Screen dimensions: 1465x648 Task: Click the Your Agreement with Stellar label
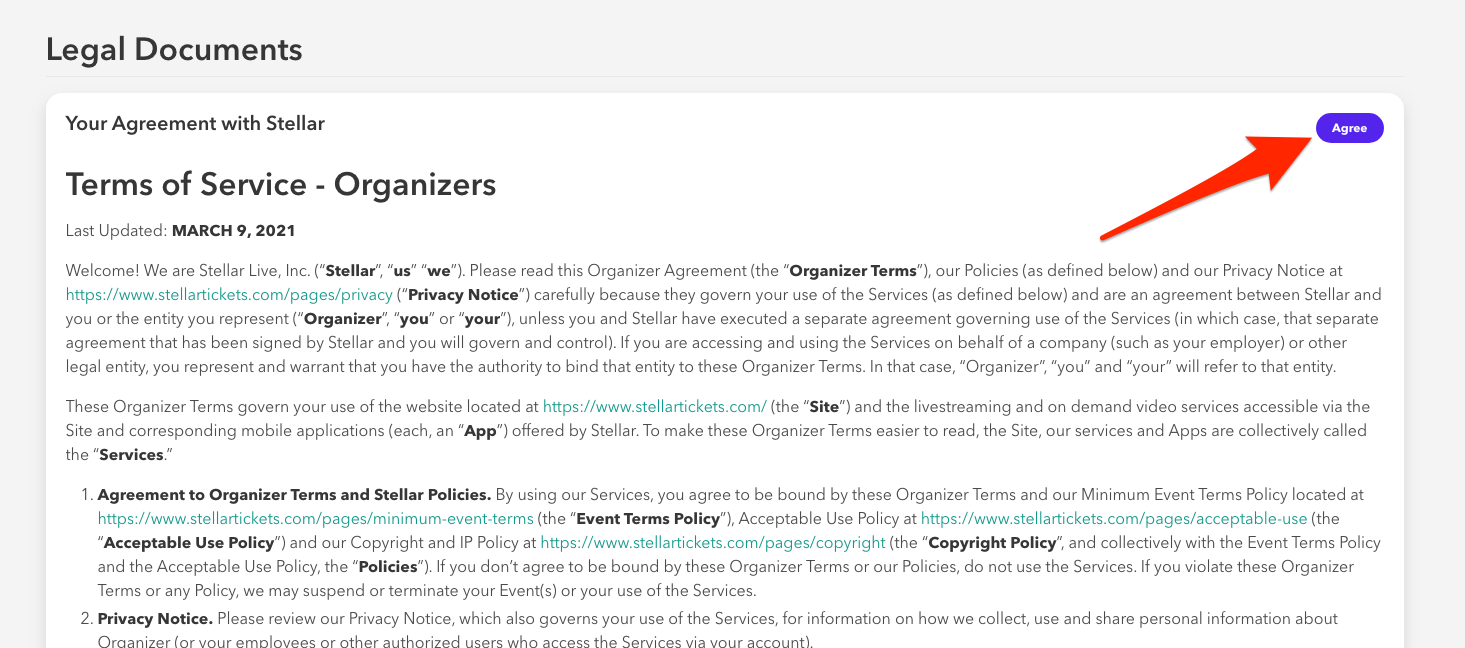coord(195,123)
